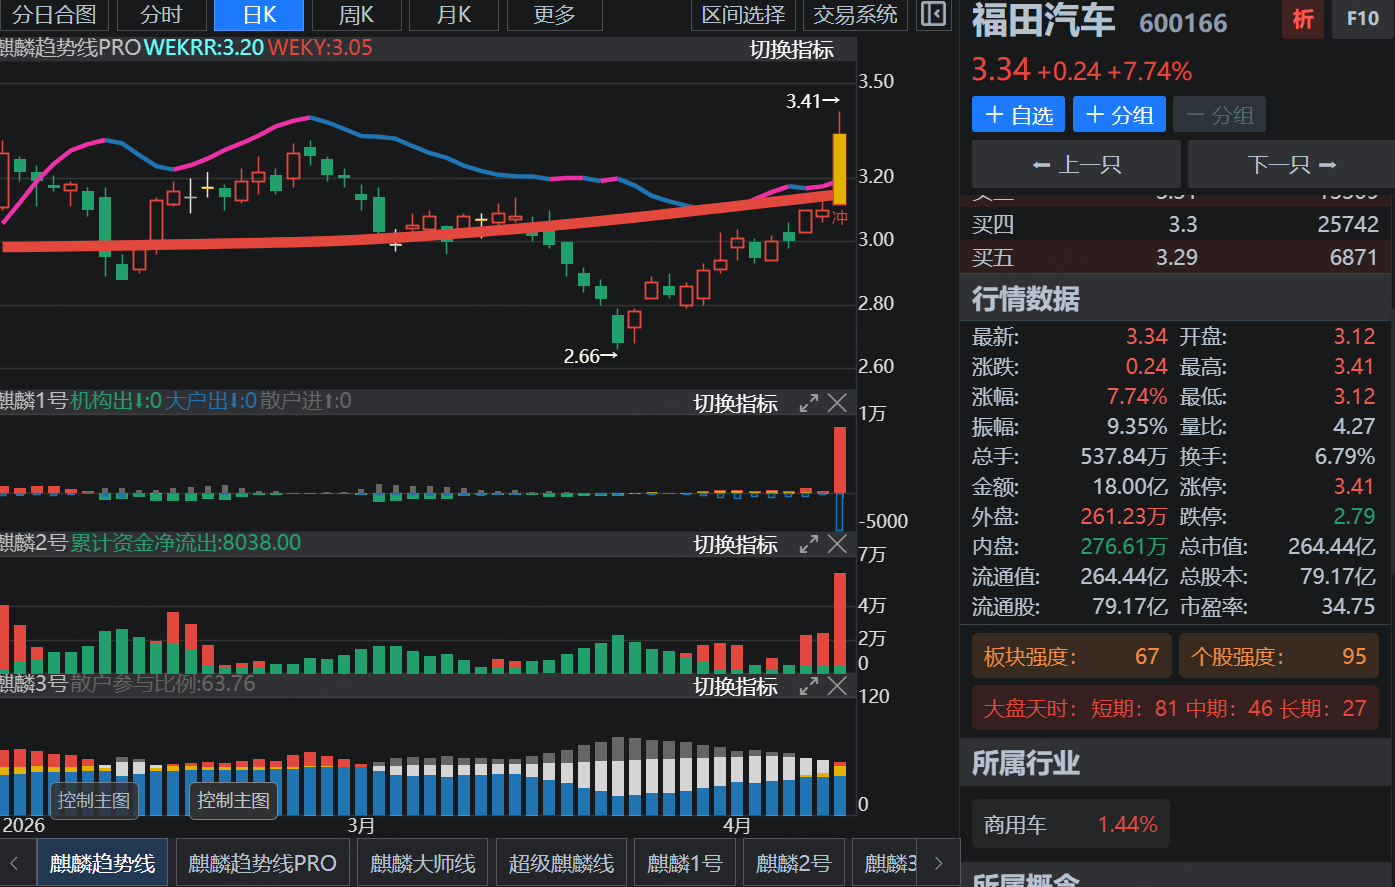Screen dimensions: 1395x887
Task: Open 切换指标 for 麒麟2号 panel
Action: [735, 545]
